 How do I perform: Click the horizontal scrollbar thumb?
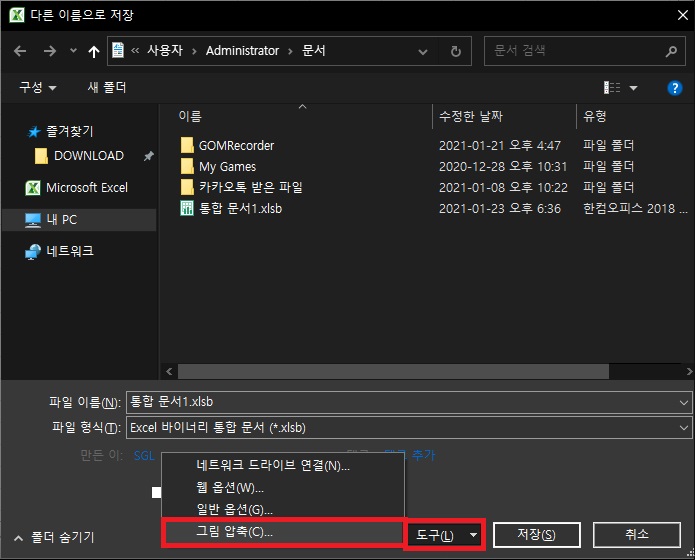pos(393,372)
